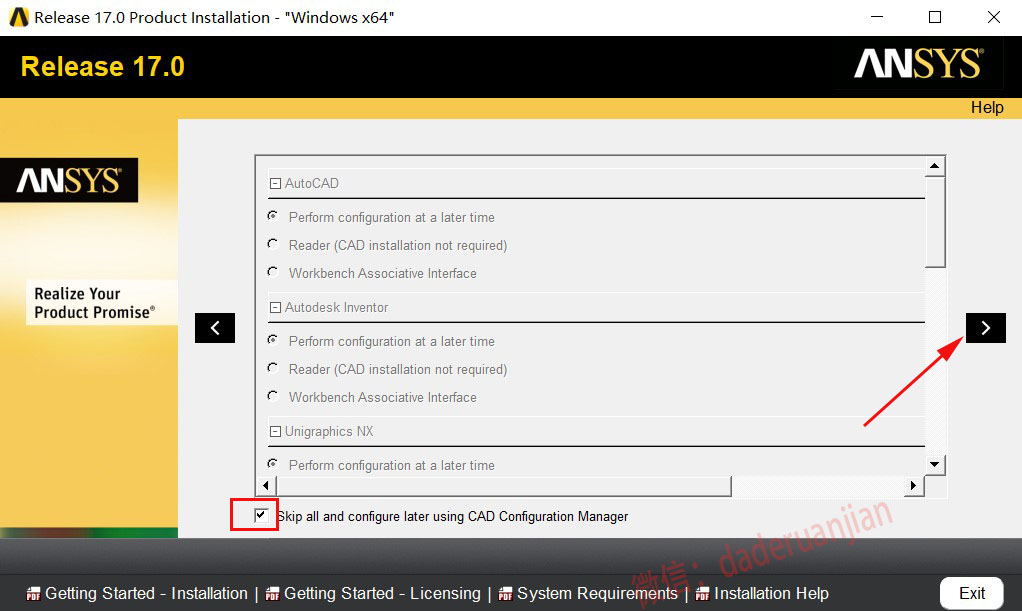The height and width of the screenshot is (611, 1022).
Task: Select AutoCAD Workbench Associative Interface option
Action: 273,271
